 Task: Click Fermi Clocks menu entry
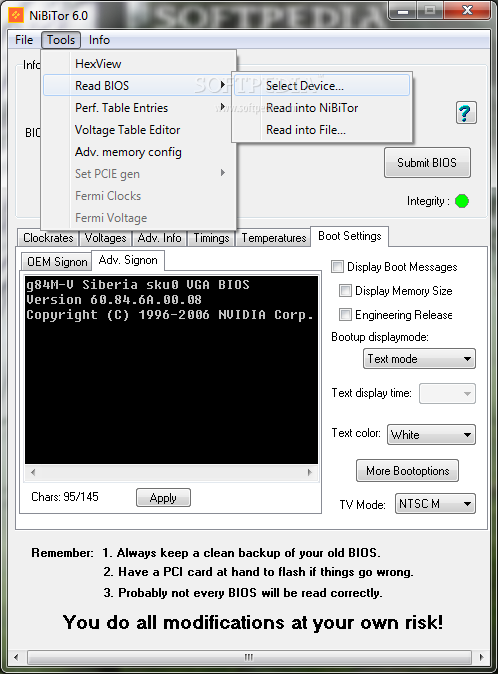coord(139,196)
